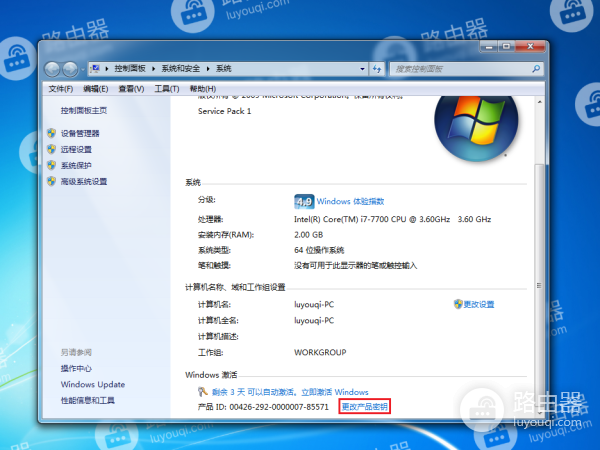
Task: Click the scrollbar up arrow
Action: coord(540,102)
